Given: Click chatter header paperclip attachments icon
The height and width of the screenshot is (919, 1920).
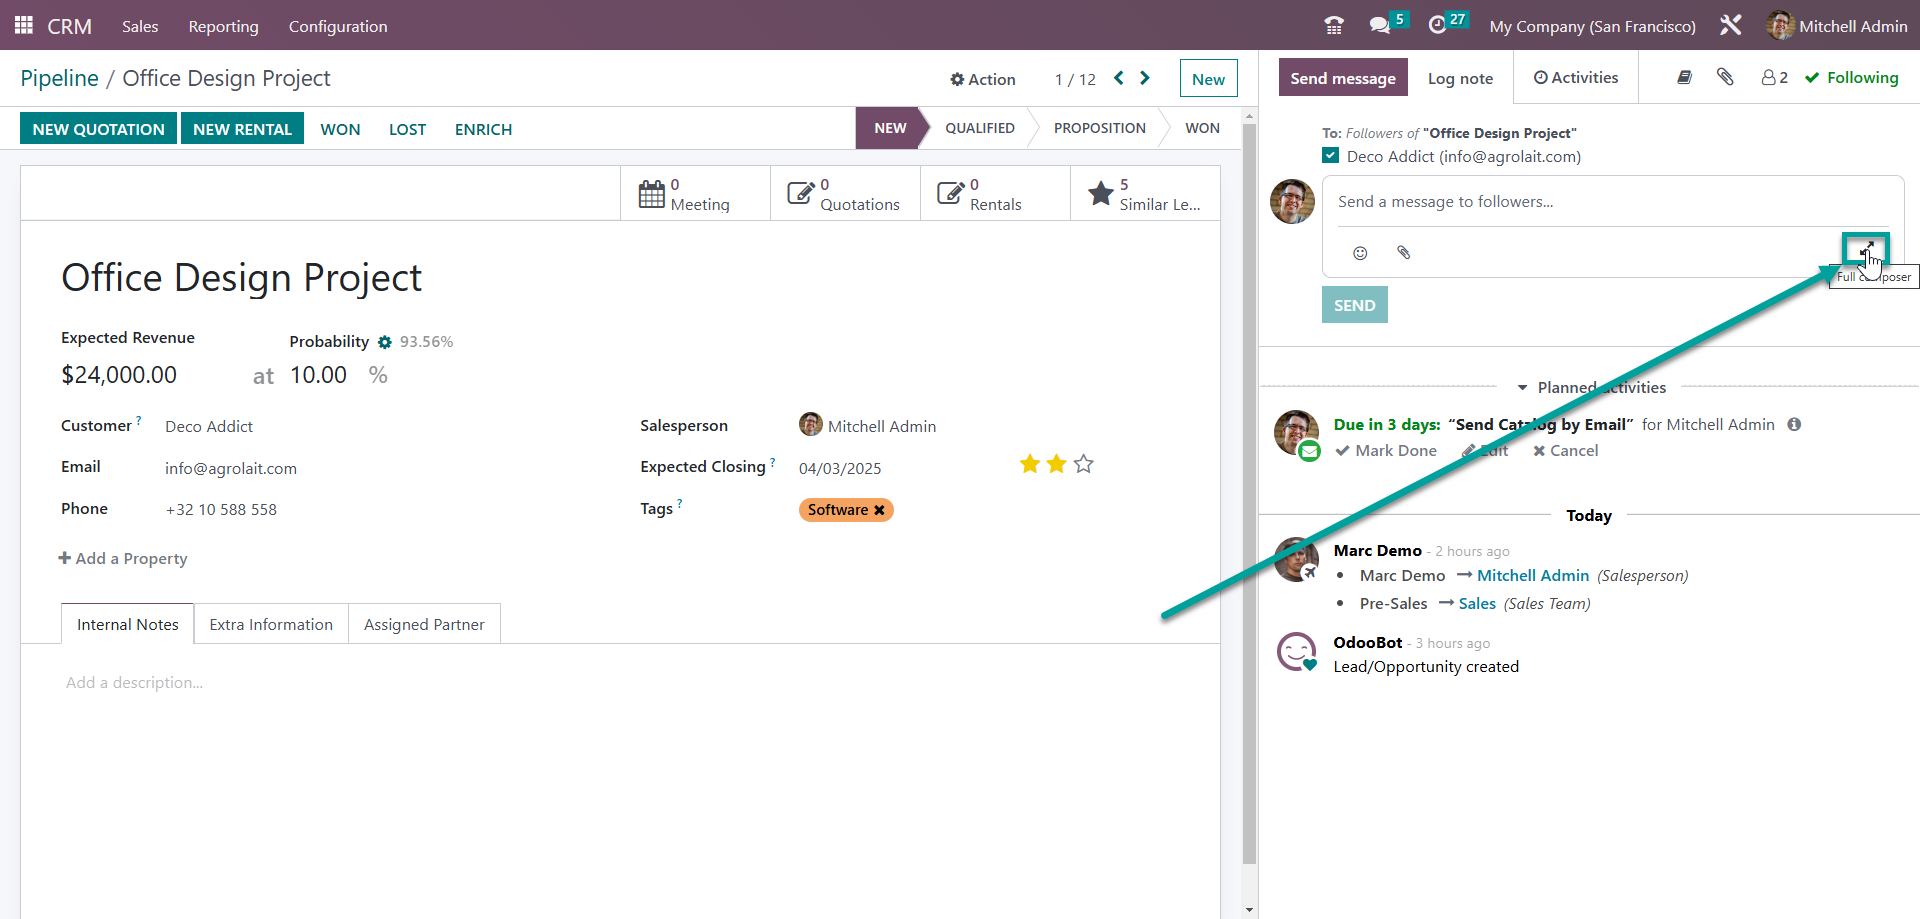Looking at the screenshot, I should (x=1725, y=77).
